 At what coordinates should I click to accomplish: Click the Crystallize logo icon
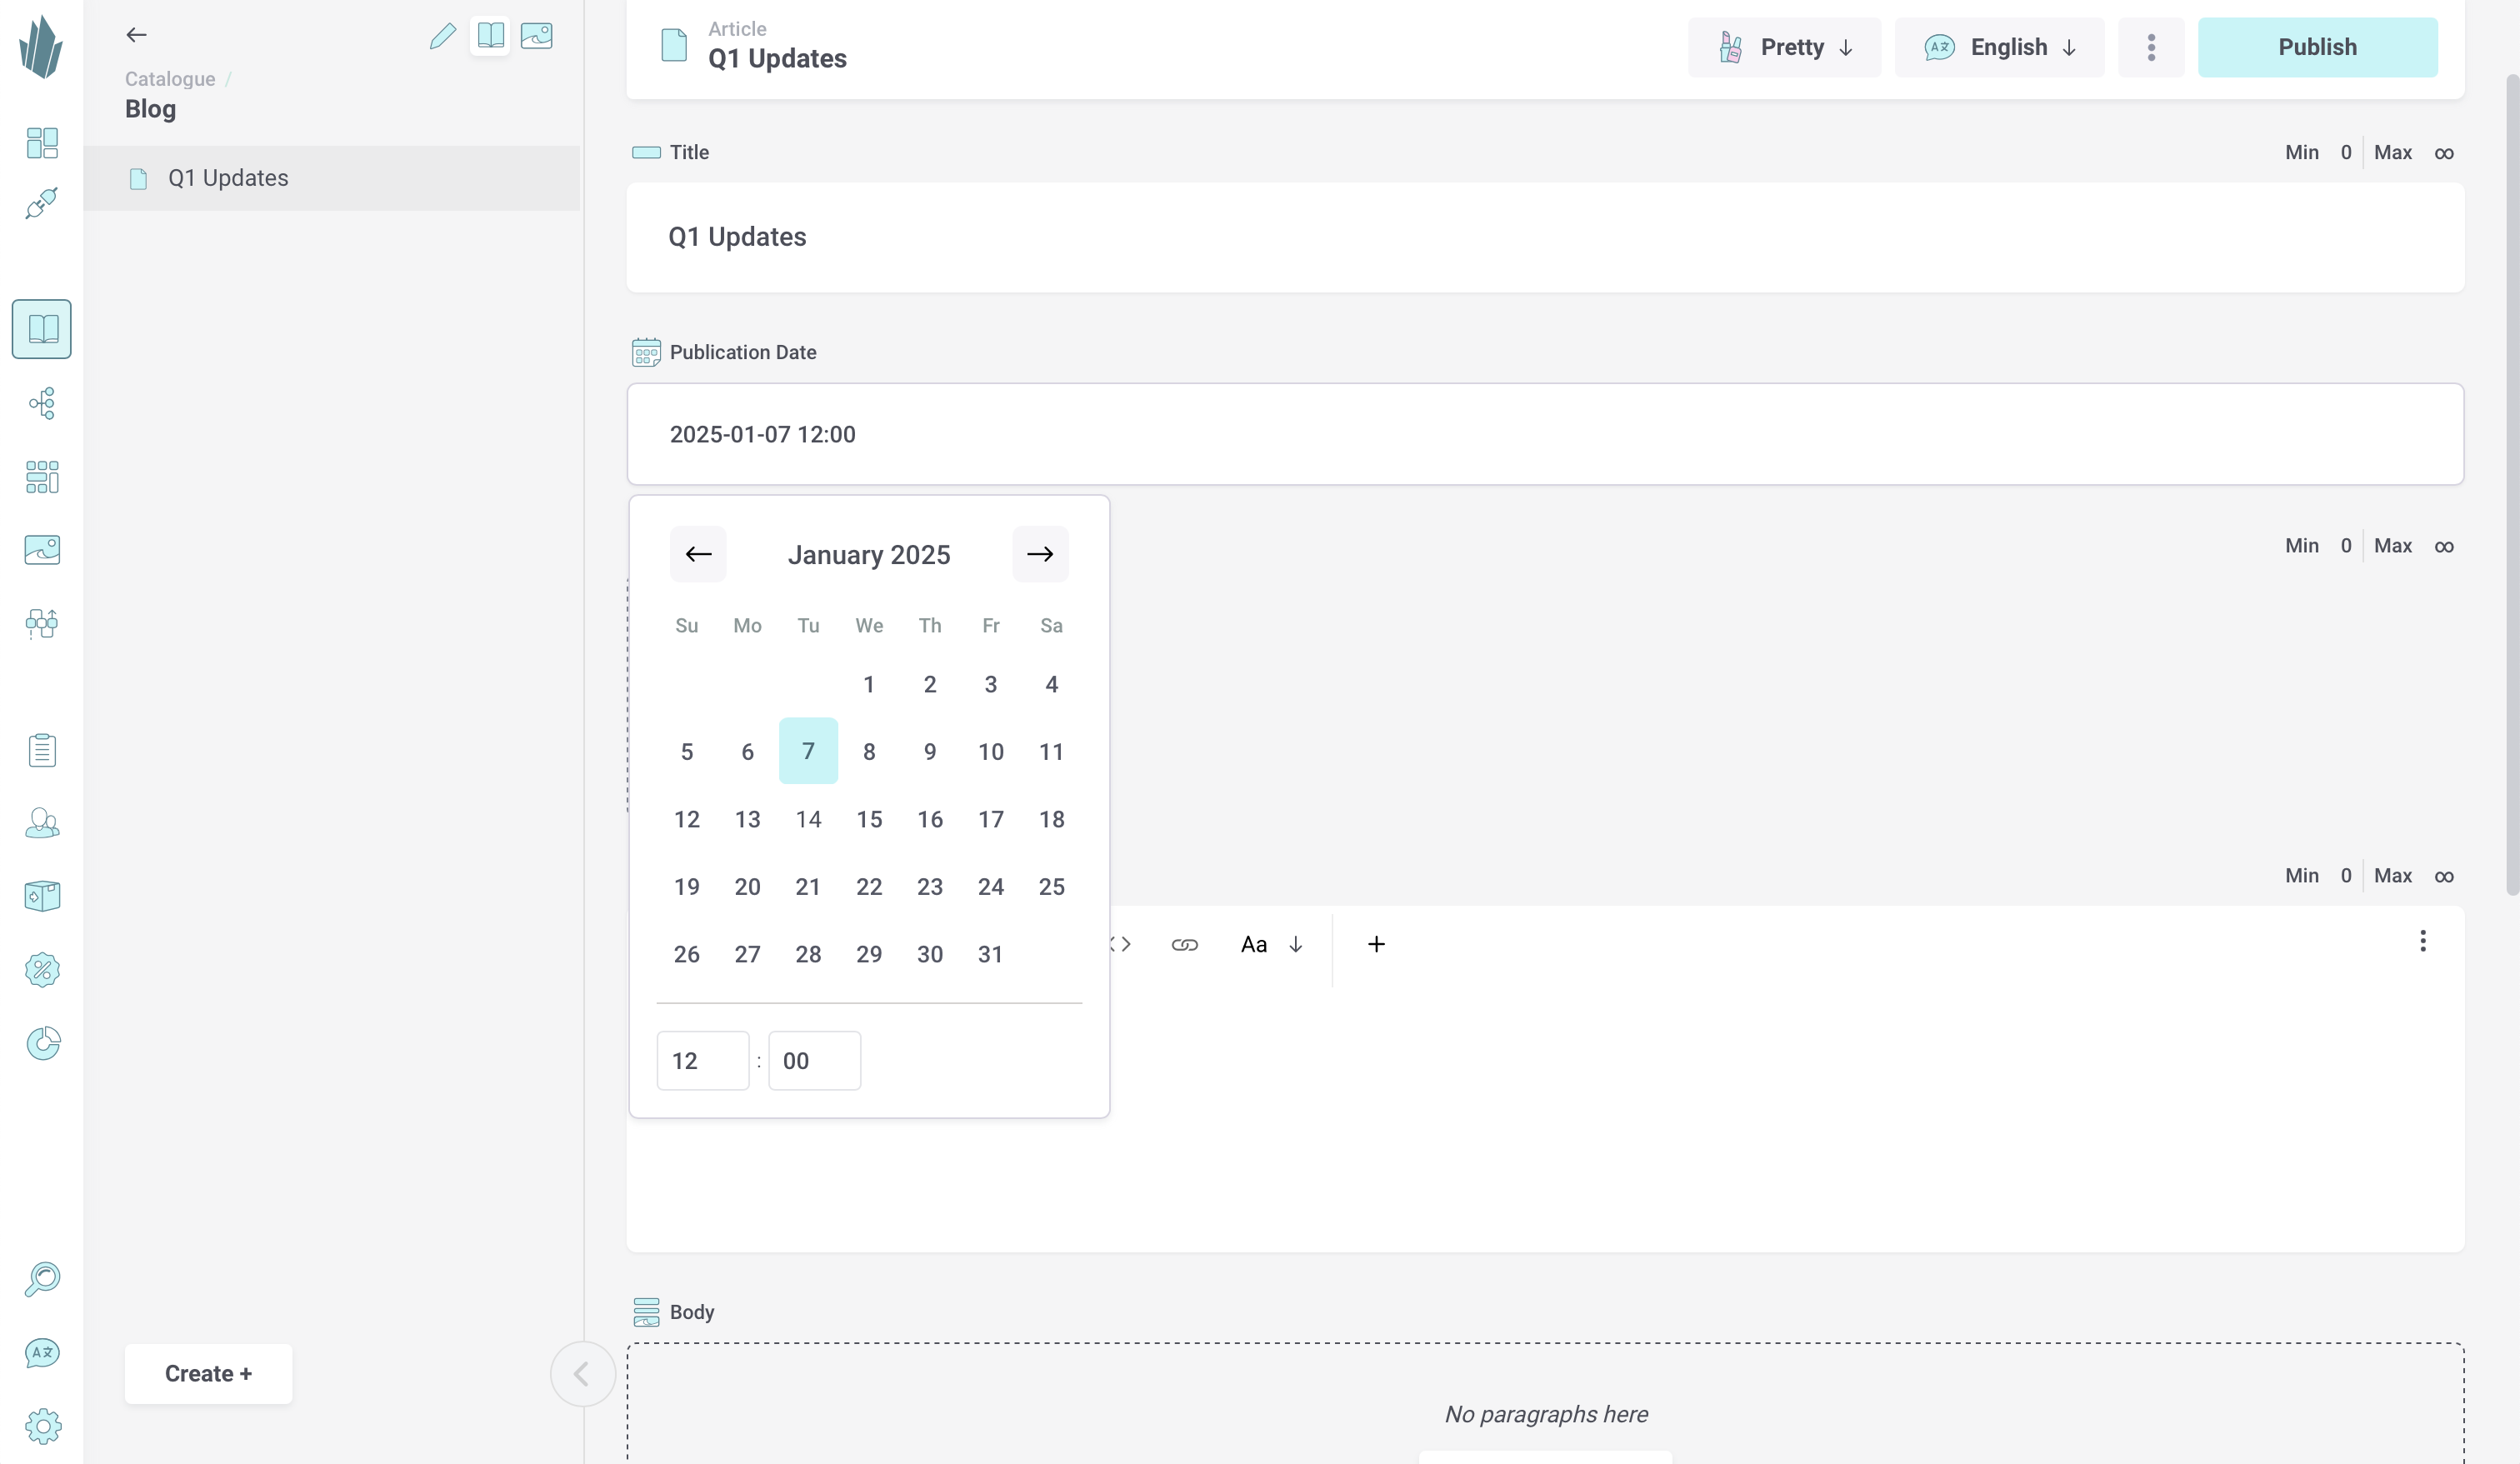[41, 47]
